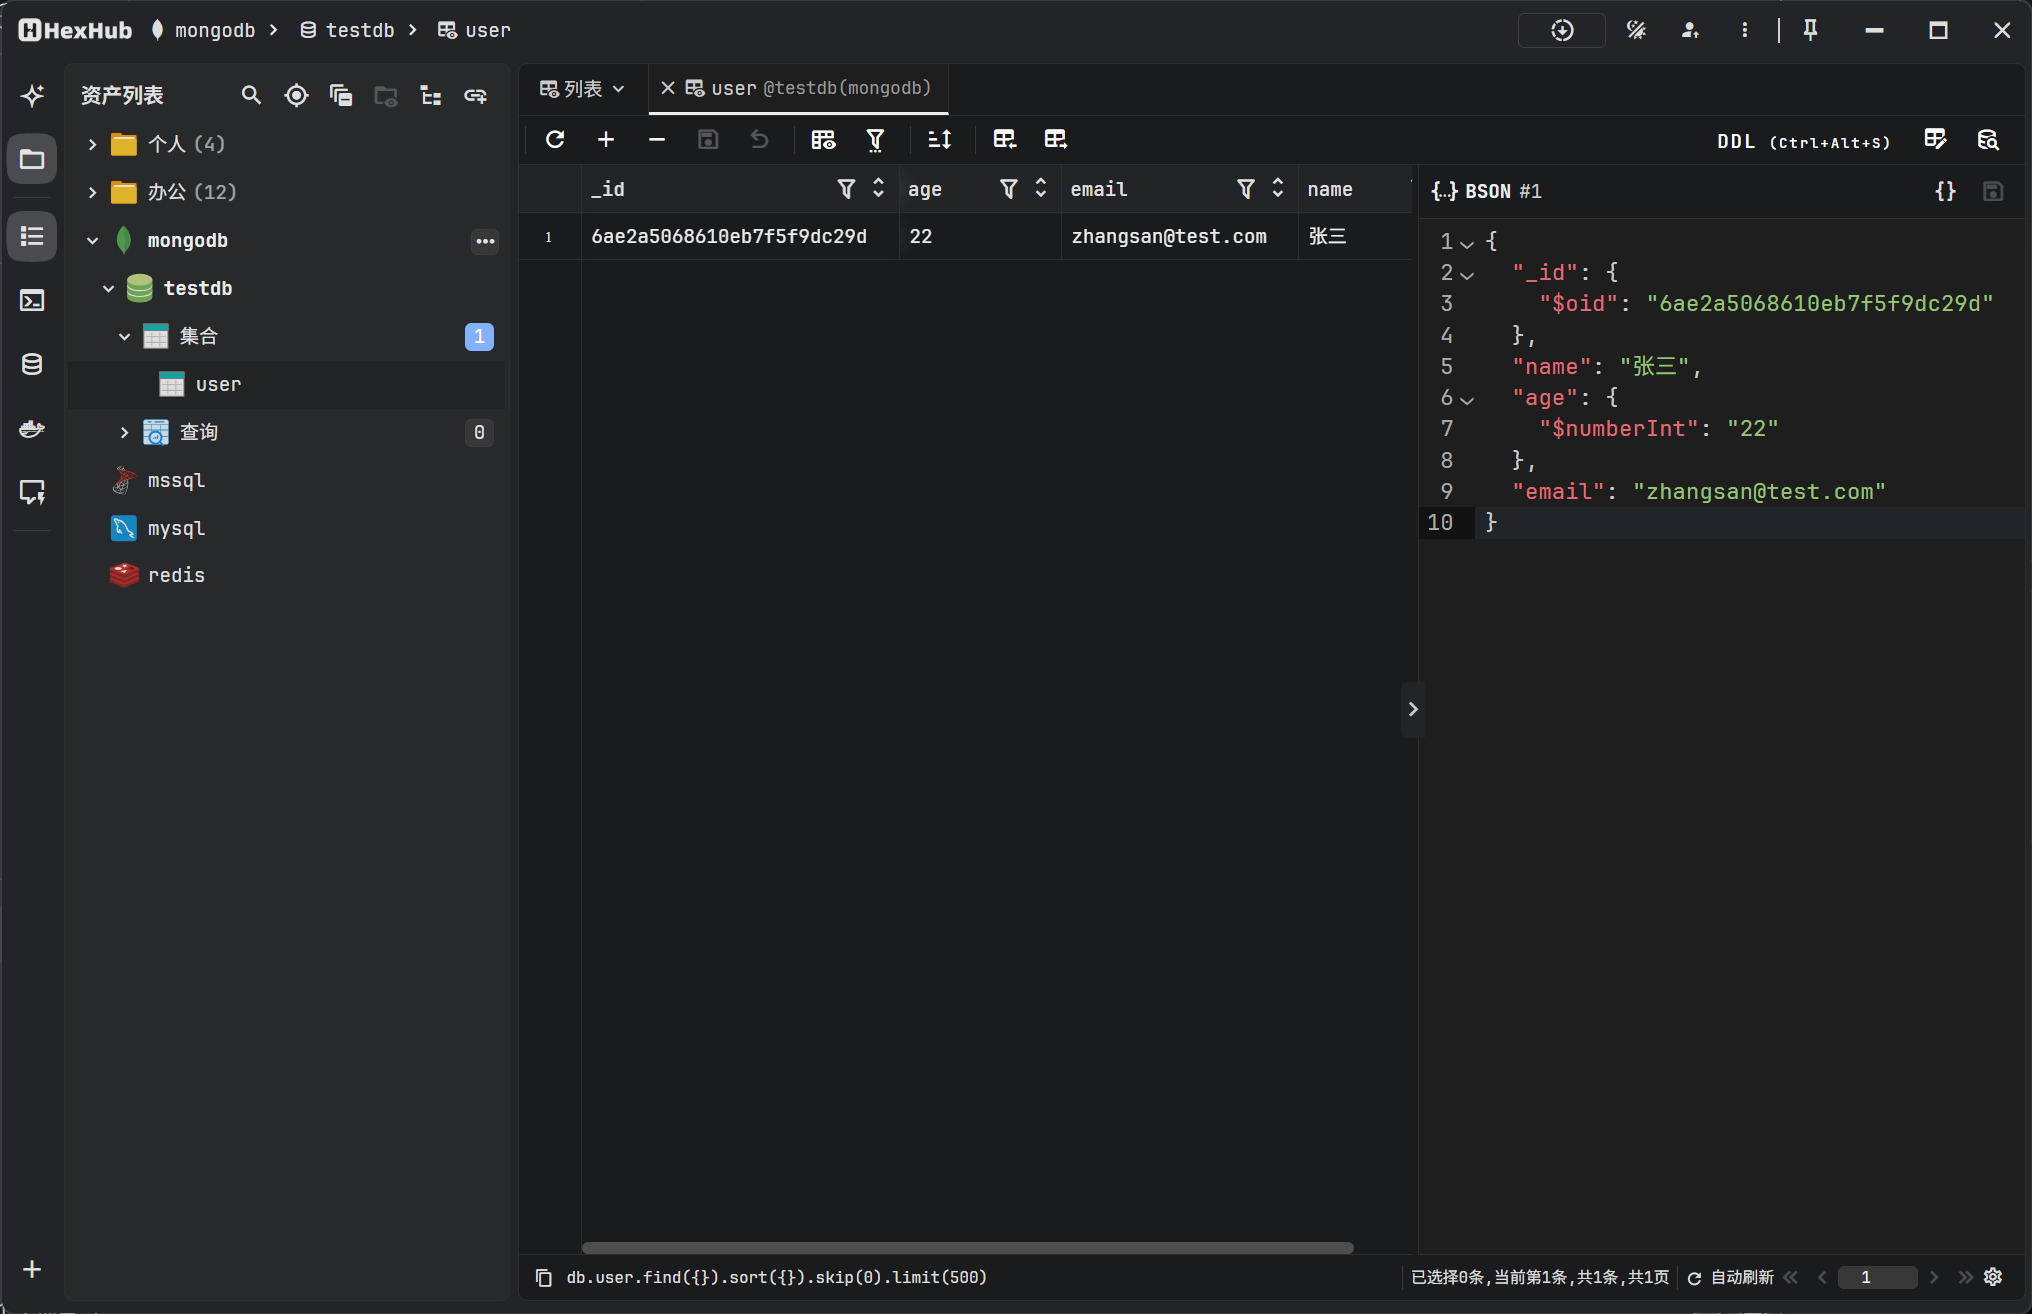
Task: Open the database icon in left sidebar
Action: tap(32, 364)
